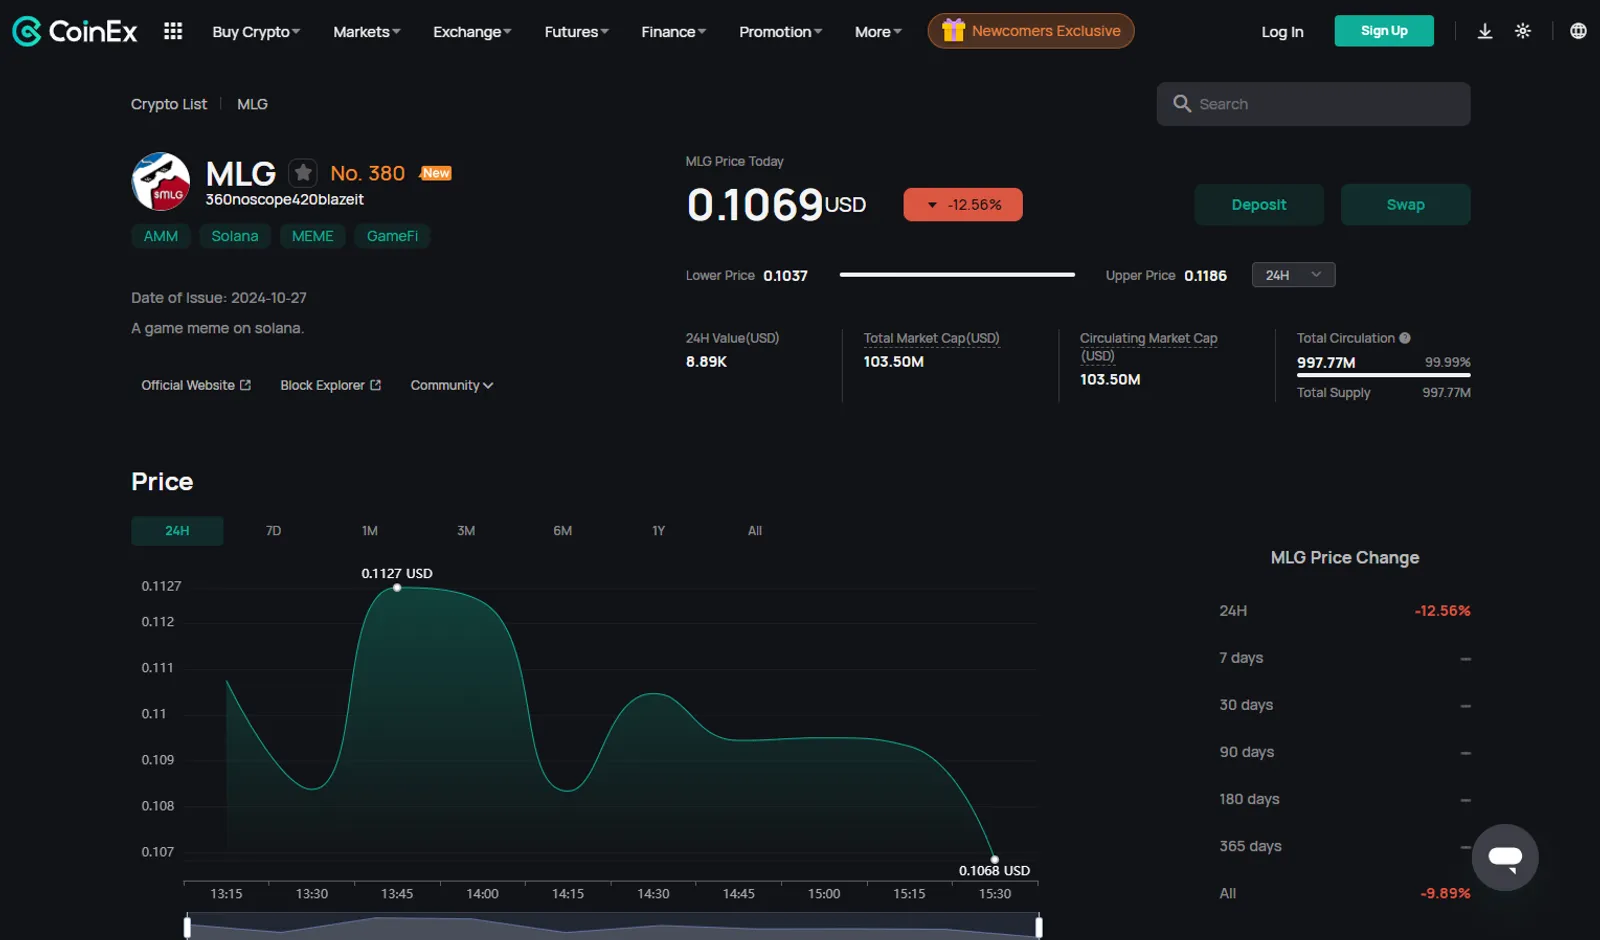Click the MLG breadcrumb text
Image resolution: width=1600 pixels, height=940 pixels.
tap(252, 104)
